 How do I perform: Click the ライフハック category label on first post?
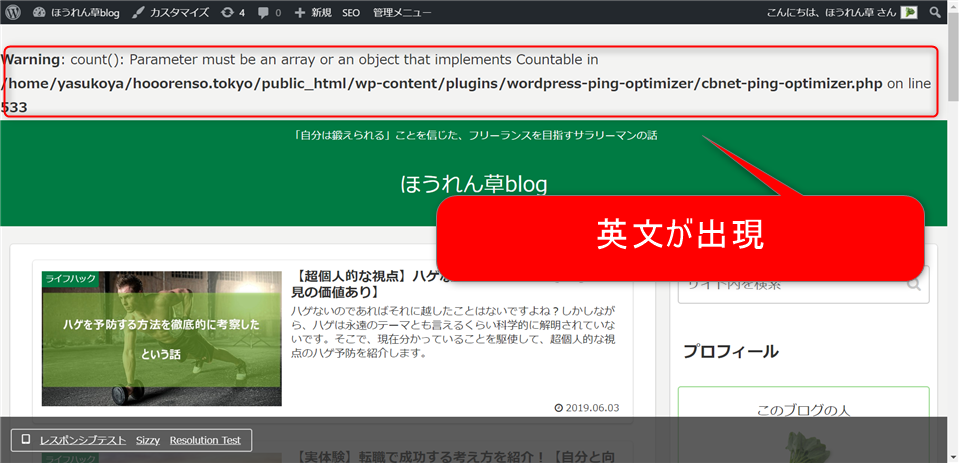point(69,278)
